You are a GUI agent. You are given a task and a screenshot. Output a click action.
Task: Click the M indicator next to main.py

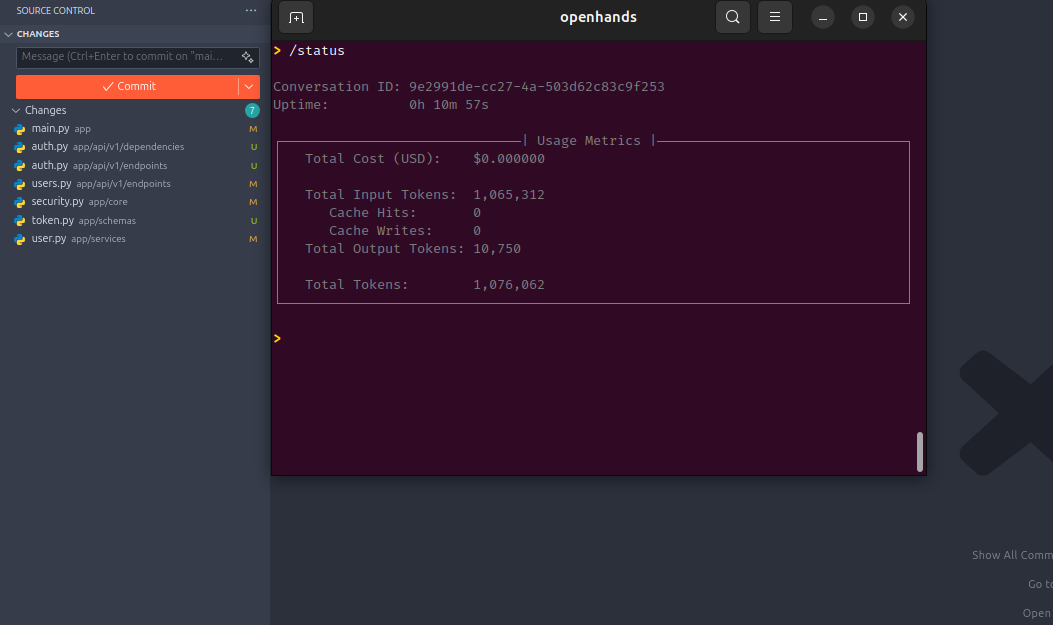[x=253, y=129]
